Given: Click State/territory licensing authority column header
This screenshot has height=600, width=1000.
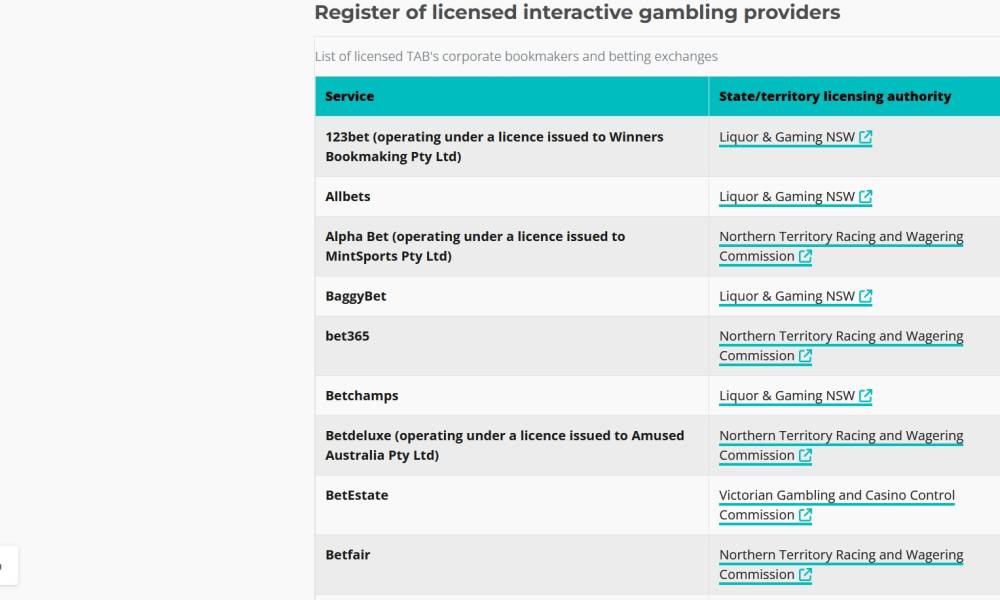Looking at the screenshot, I should pos(835,96).
